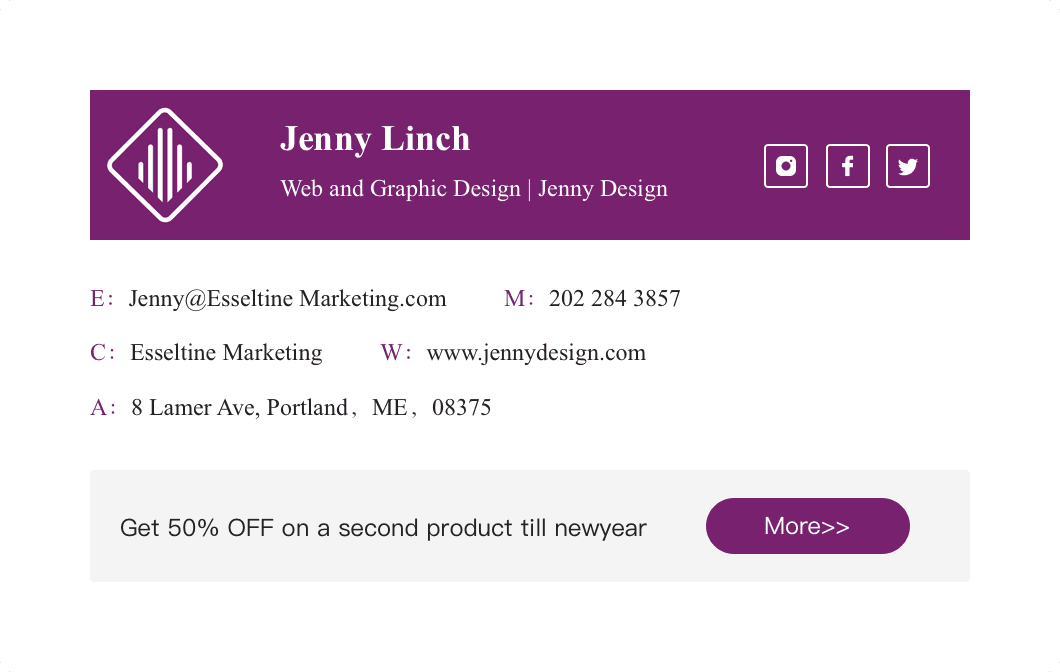
Task: Click the Jenny@Esseltine Marketing.com email address
Action: click(x=287, y=299)
